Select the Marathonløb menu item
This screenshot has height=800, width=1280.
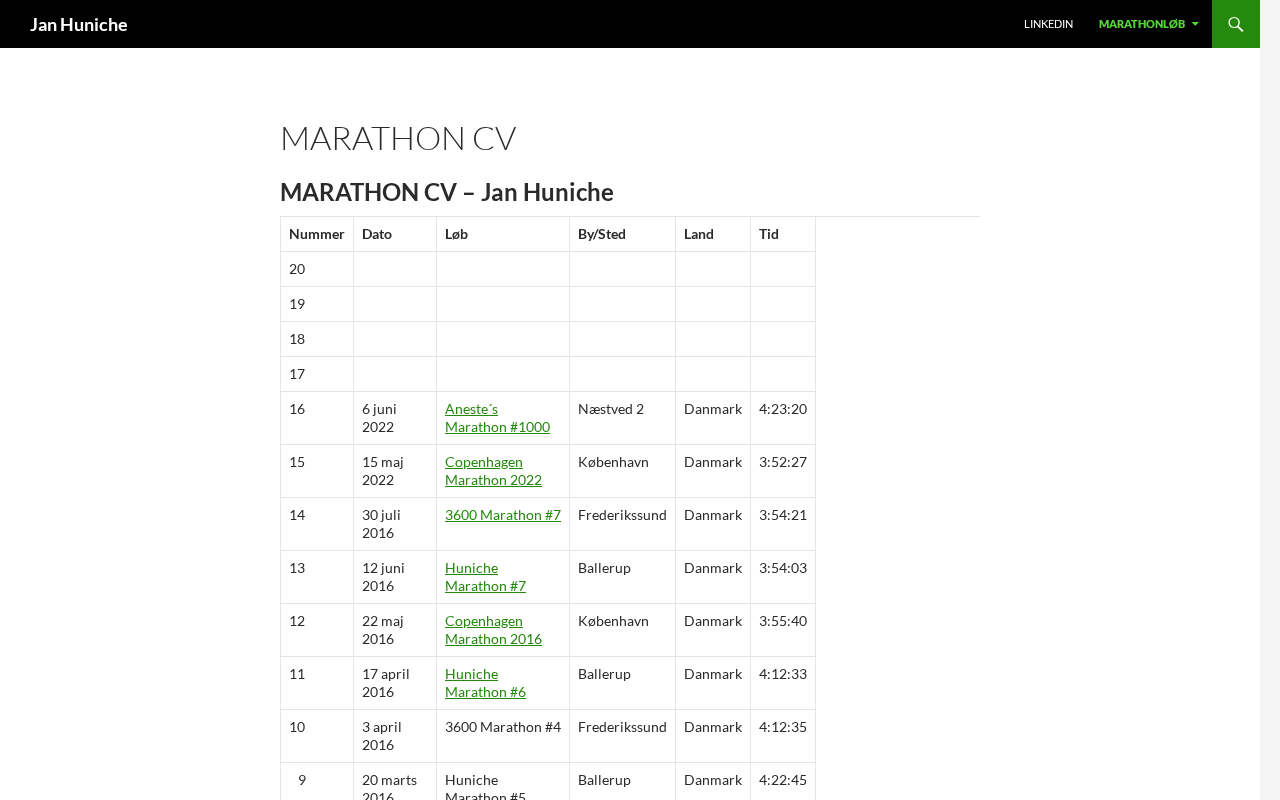[x=1141, y=24]
